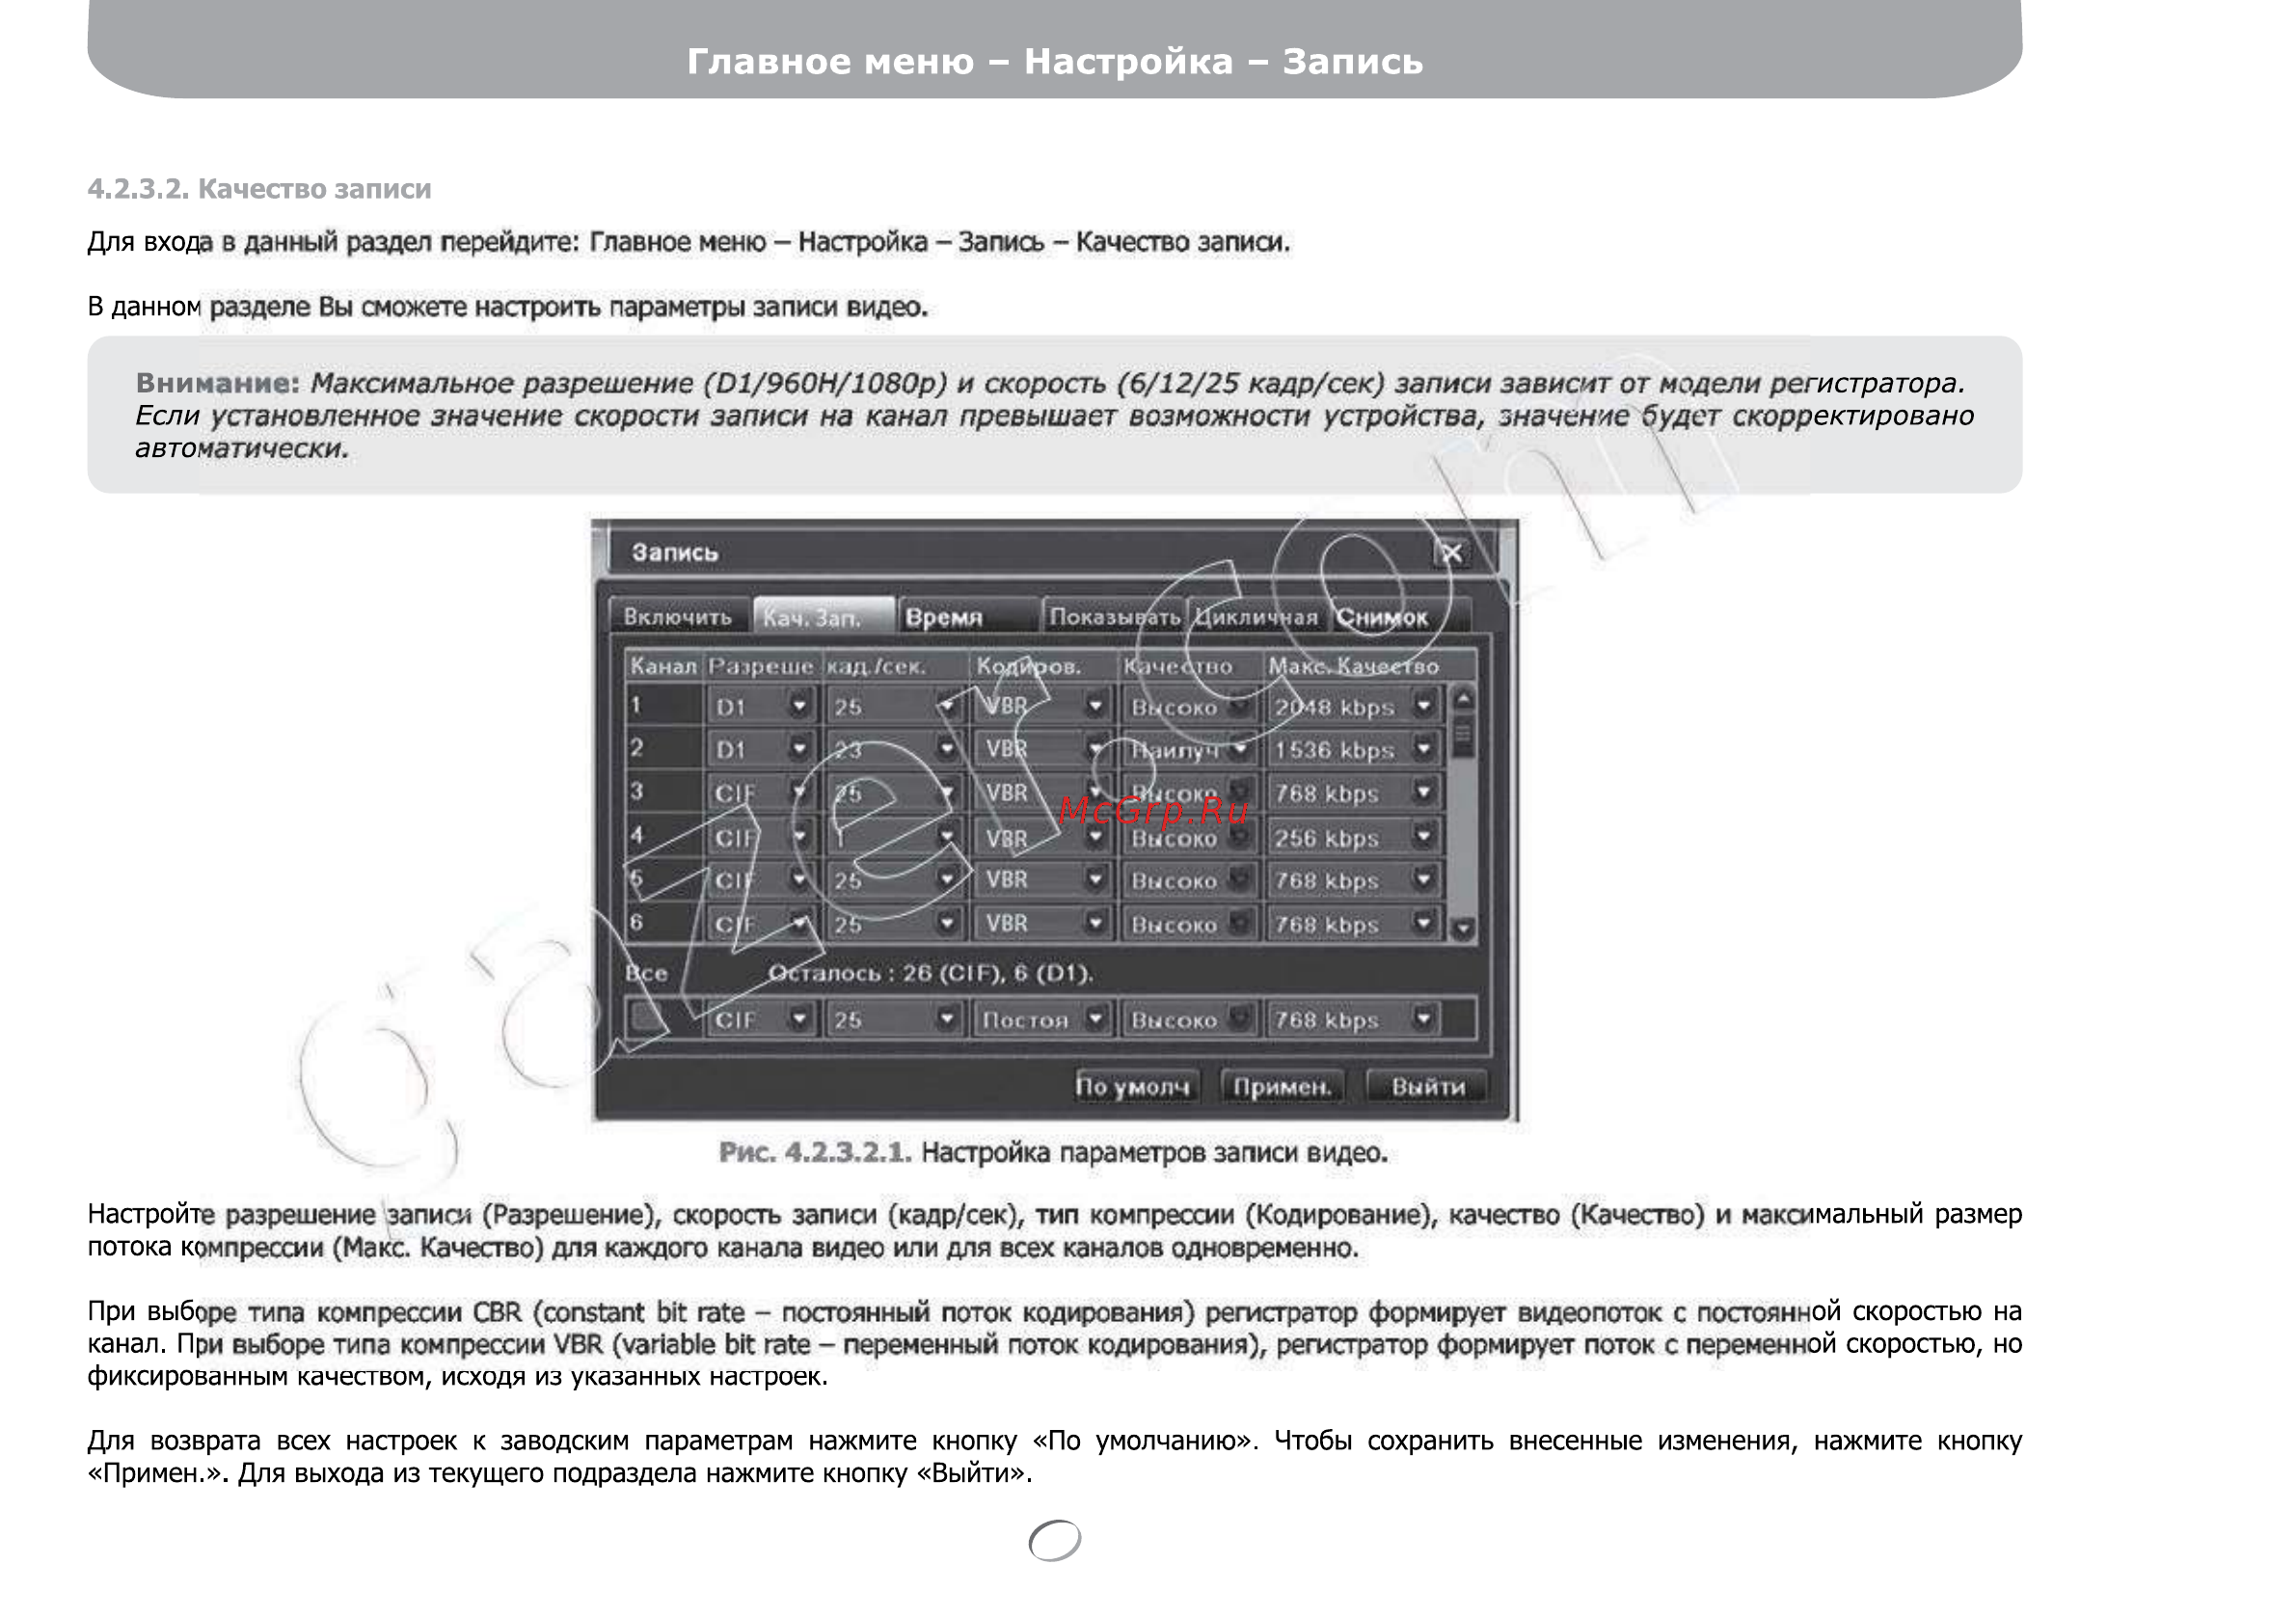Open the Показывать tab
The width and height of the screenshot is (2296, 1618).
pos(1114,616)
